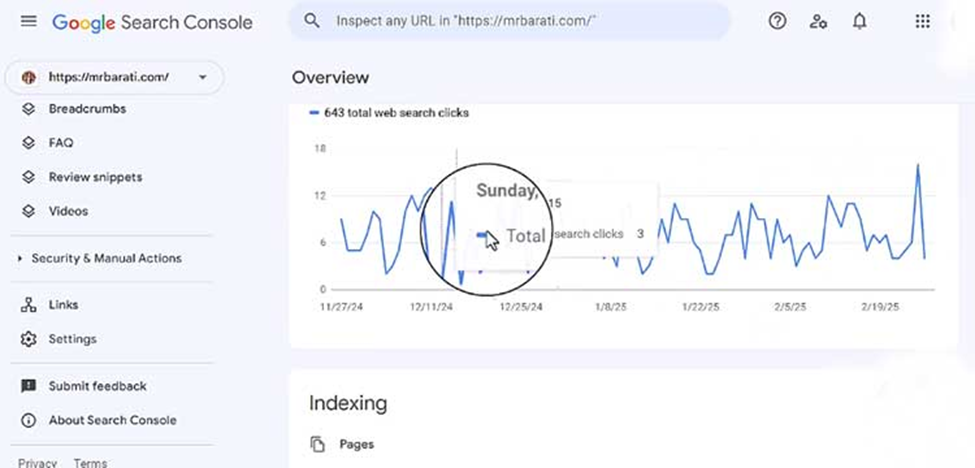Click the Submit feedback icon
975x468 pixels.
pos(29,386)
